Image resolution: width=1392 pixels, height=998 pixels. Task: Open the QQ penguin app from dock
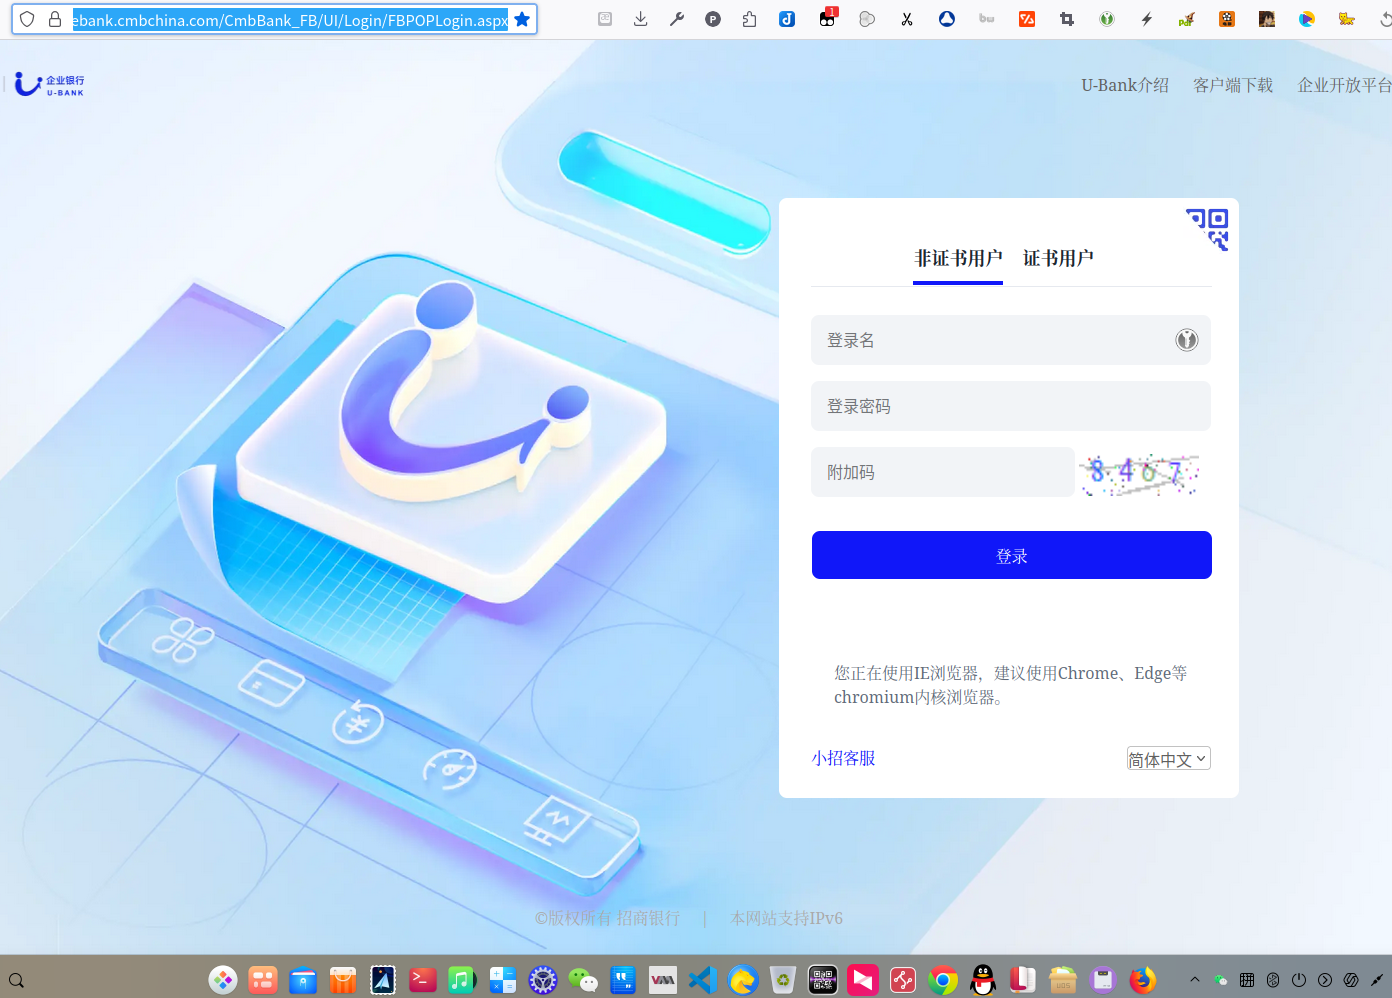coord(983,980)
